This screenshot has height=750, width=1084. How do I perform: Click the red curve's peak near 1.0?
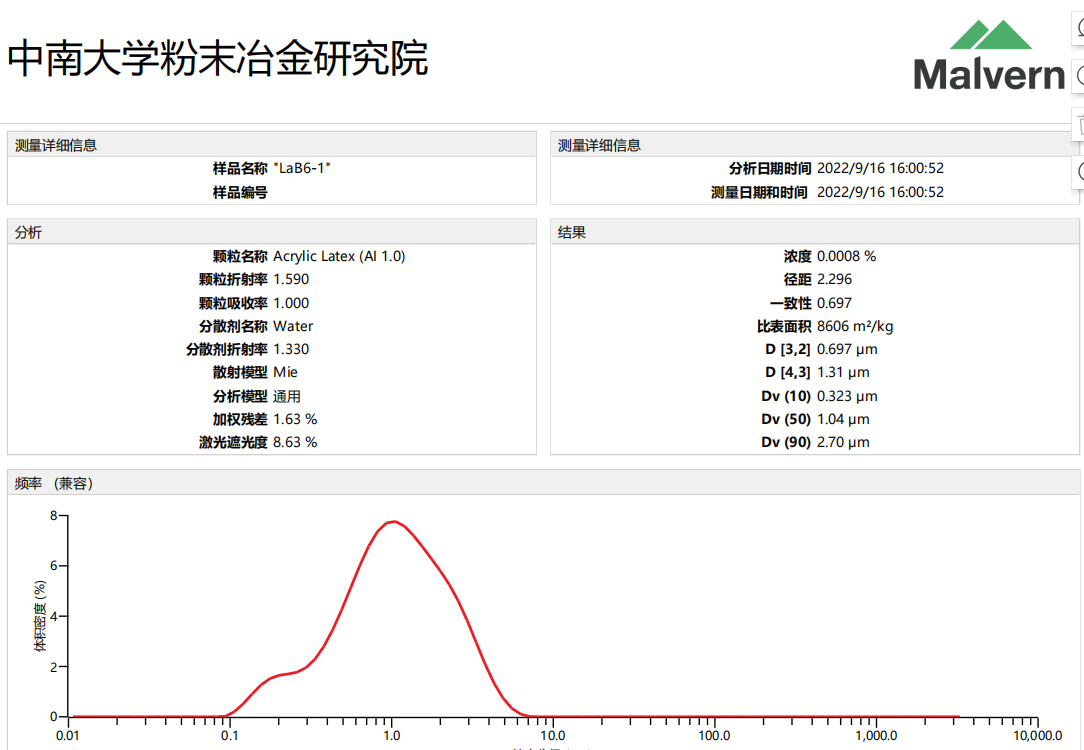[393, 521]
